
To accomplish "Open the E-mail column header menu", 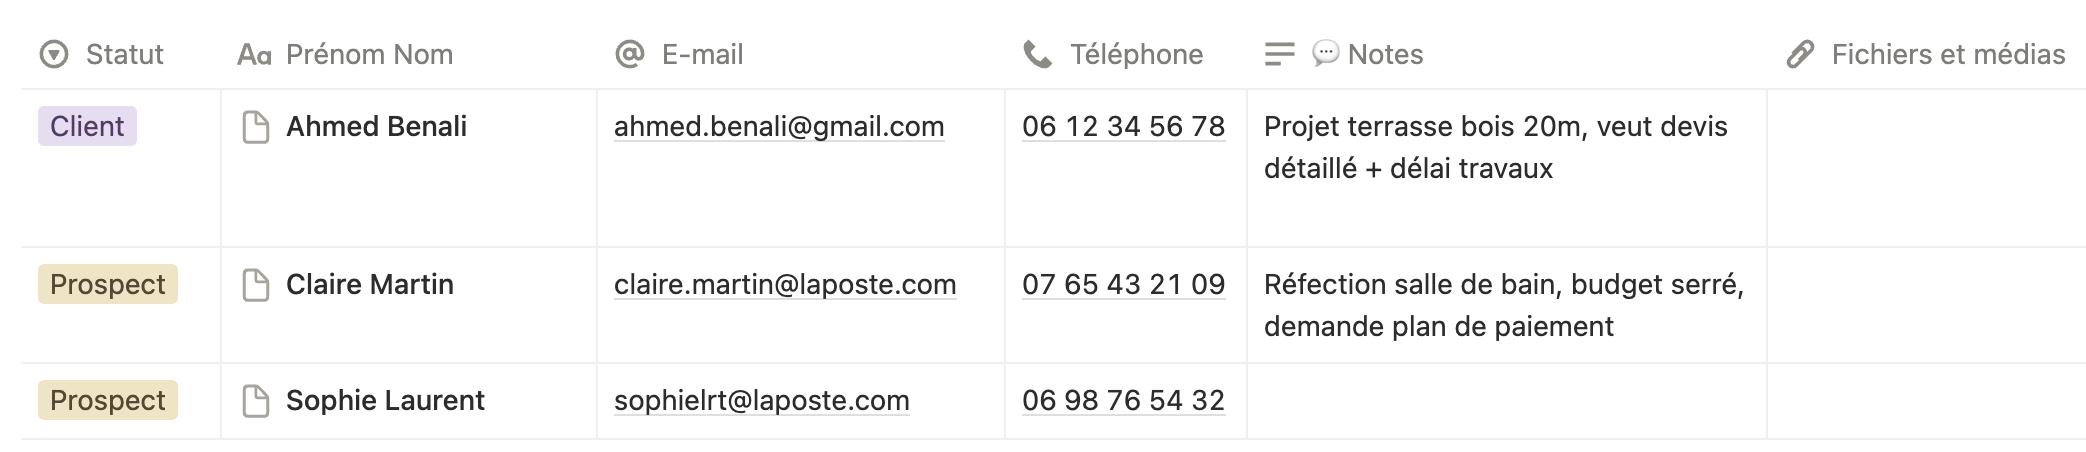I will coord(702,54).
